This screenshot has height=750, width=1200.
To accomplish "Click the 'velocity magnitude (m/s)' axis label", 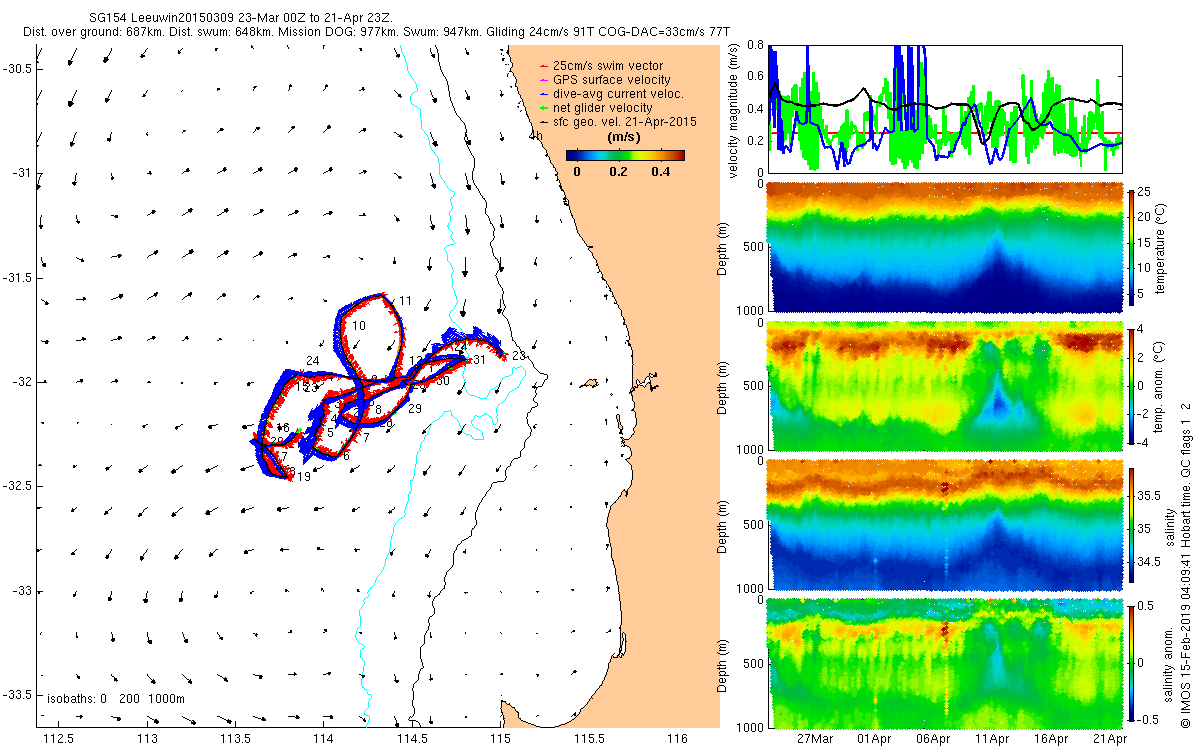I will (x=734, y=111).
